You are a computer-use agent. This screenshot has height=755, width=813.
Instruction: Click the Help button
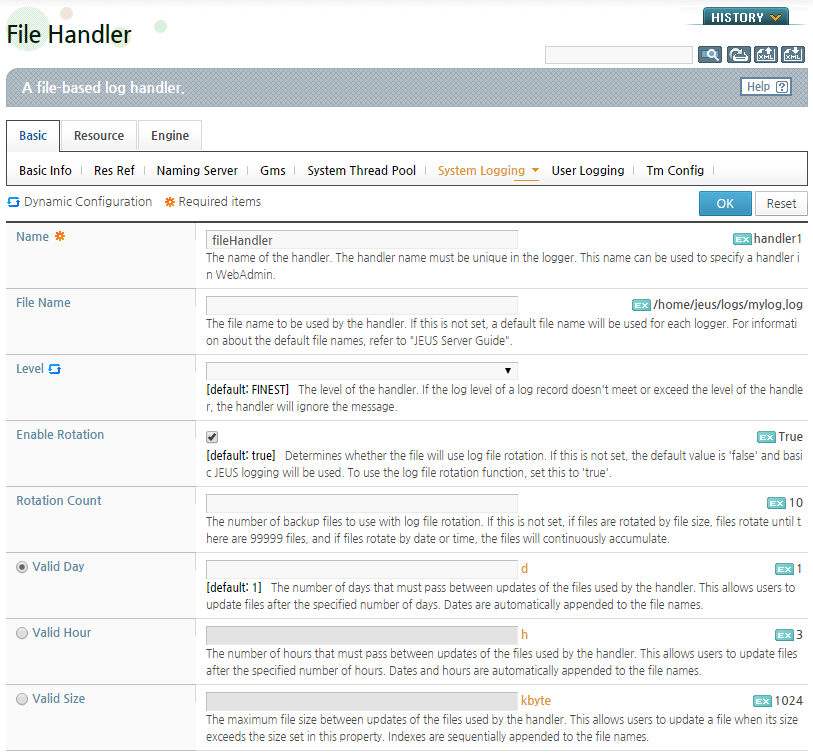click(x=767, y=87)
